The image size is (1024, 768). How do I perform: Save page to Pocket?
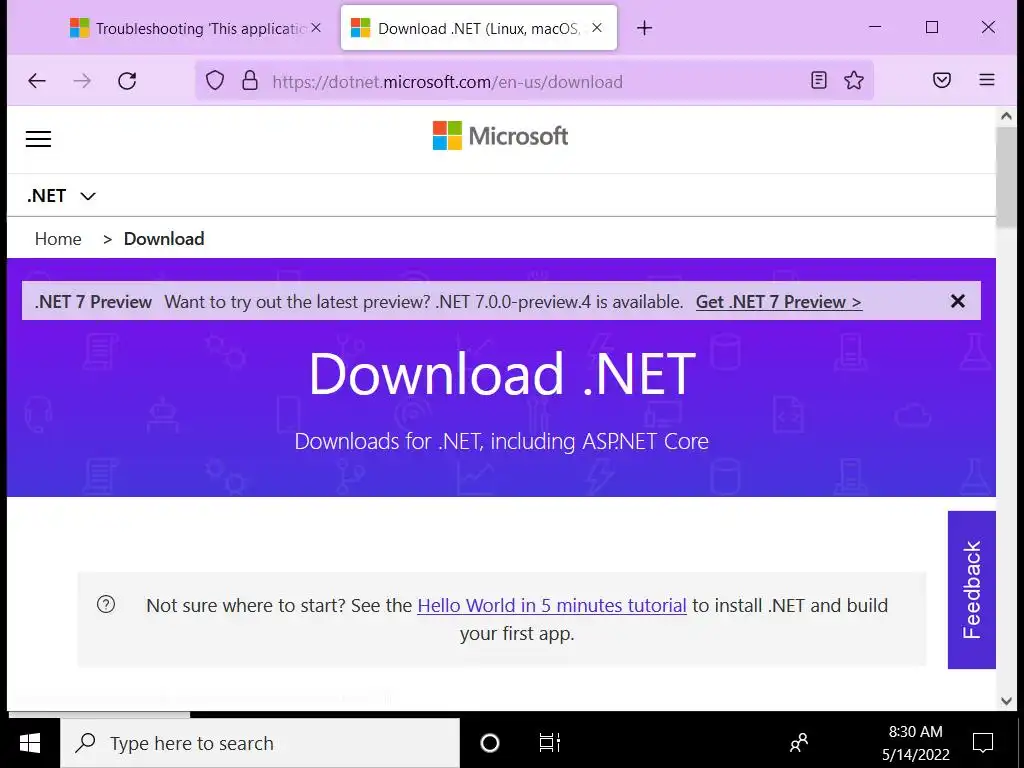[x=942, y=80]
